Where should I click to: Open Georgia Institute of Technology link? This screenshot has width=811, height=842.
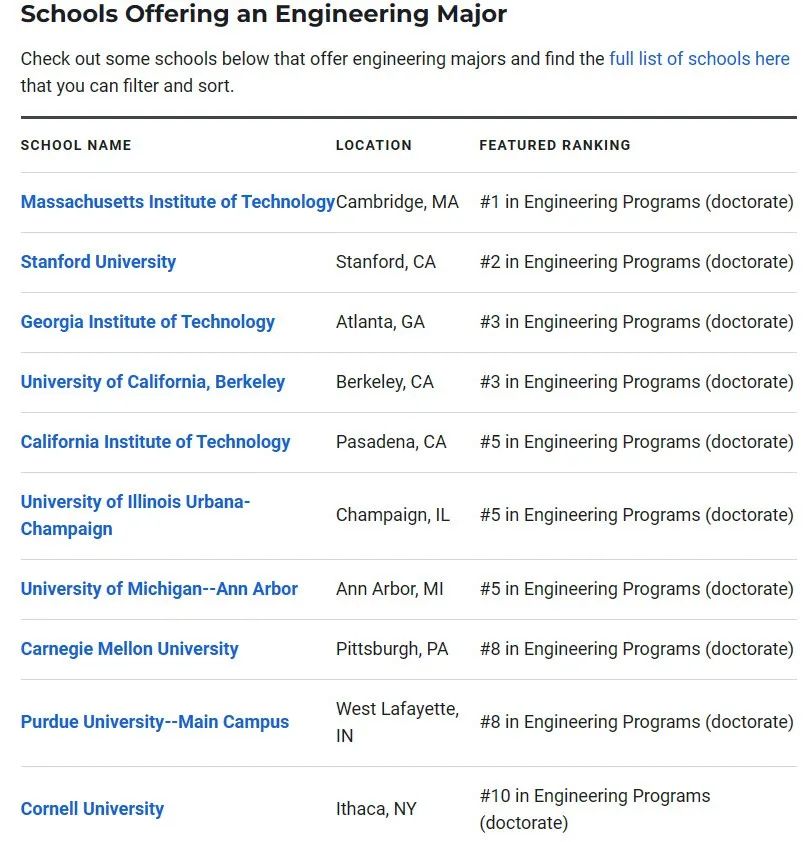pyautogui.click(x=148, y=322)
